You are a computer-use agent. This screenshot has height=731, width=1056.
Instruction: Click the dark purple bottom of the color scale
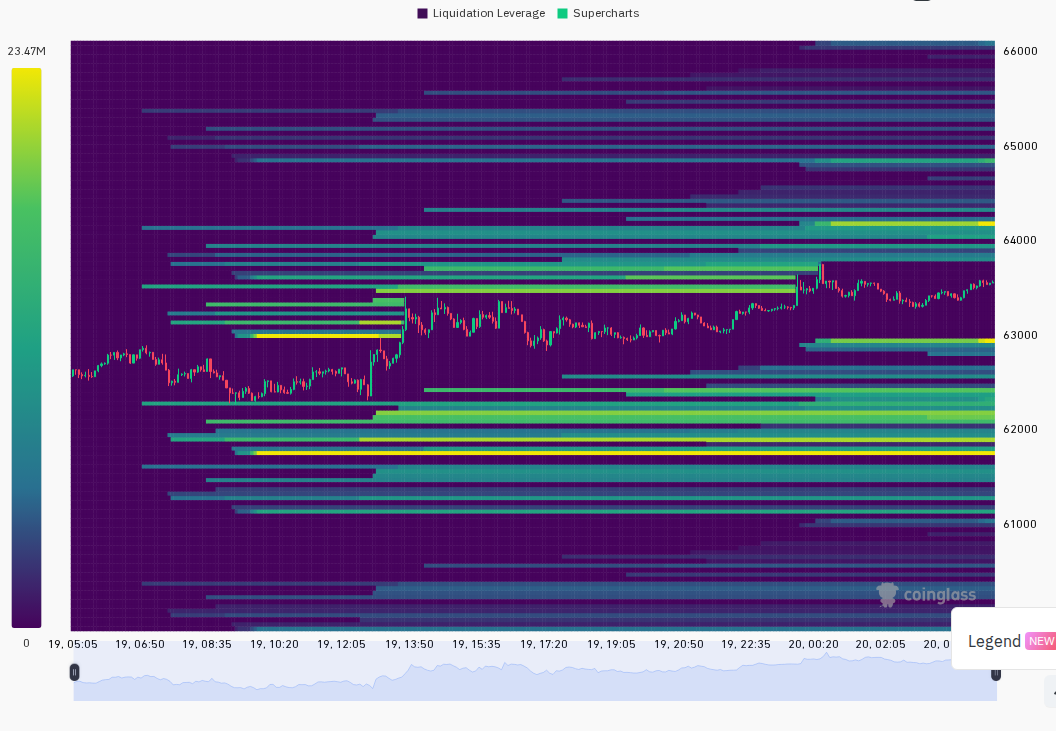[26, 616]
